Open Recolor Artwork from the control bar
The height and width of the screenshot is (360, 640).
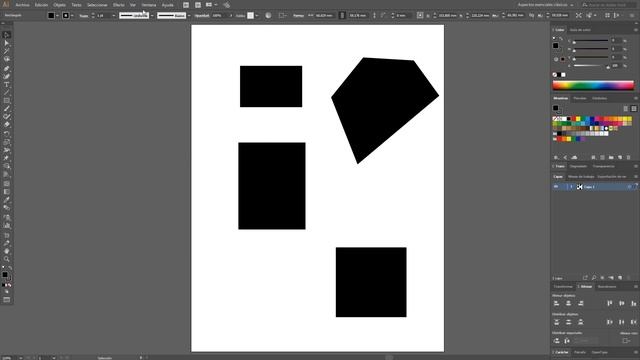click(x=268, y=16)
